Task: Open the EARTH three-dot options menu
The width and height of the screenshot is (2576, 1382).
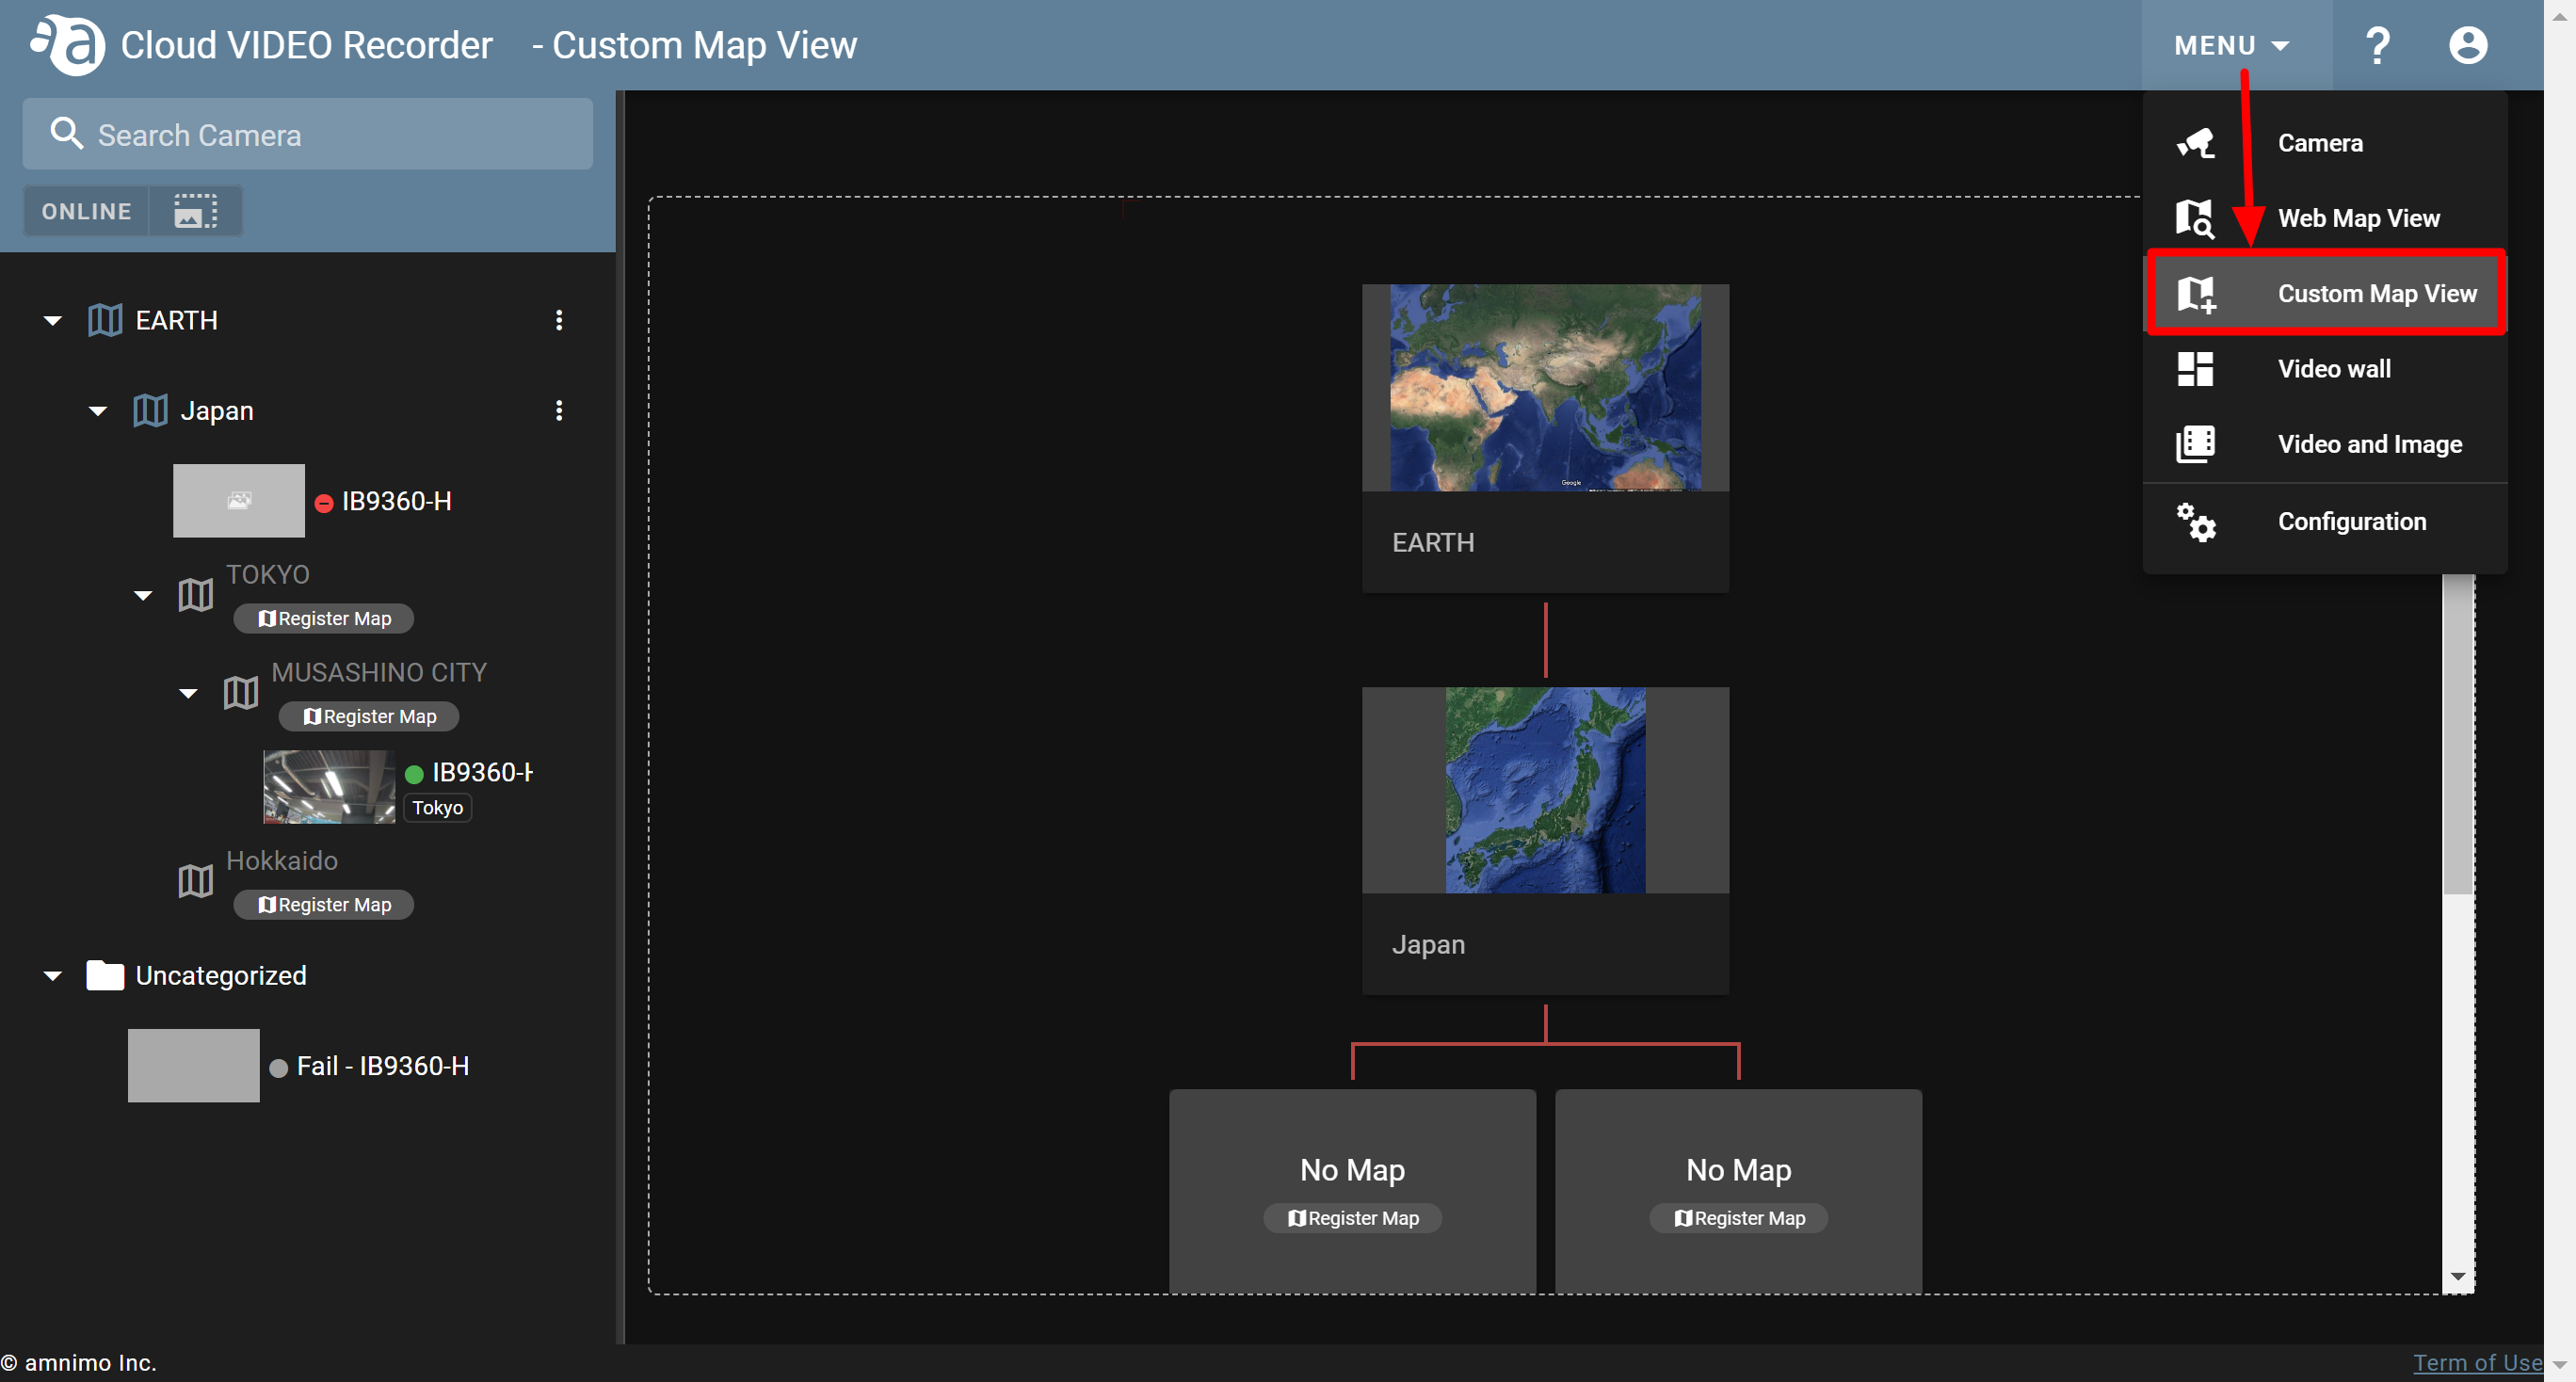Action: click(x=559, y=320)
